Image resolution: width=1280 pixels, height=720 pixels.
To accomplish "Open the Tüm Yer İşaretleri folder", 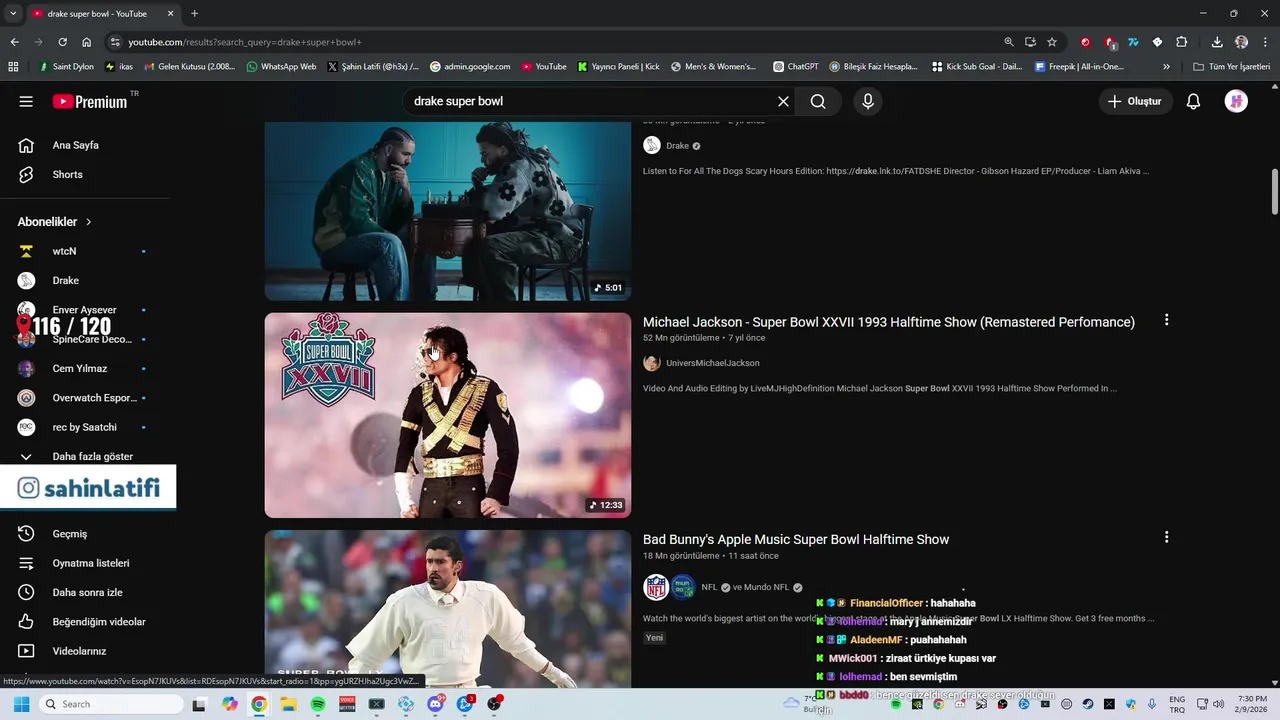I will [x=1232, y=67].
